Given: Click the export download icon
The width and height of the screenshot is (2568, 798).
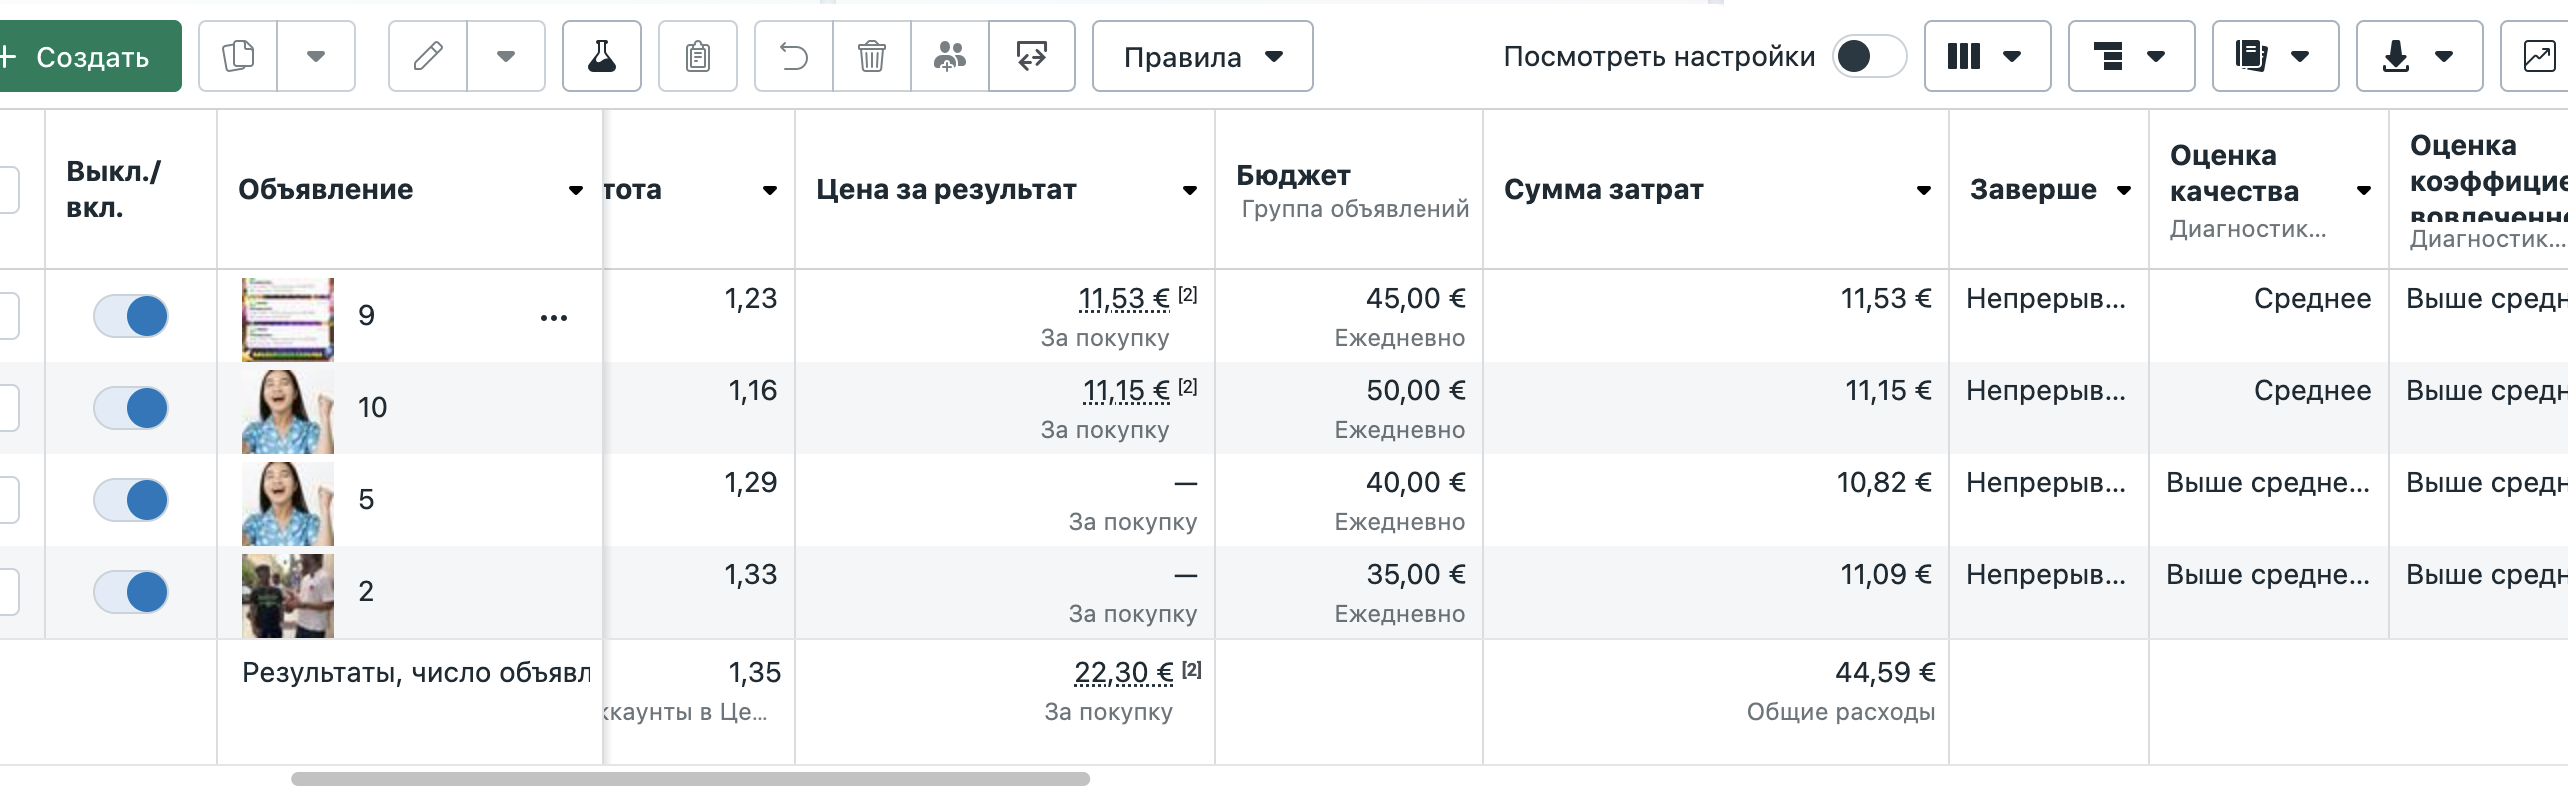Looking at the screenshot, I should click(x=2419, y=56).
